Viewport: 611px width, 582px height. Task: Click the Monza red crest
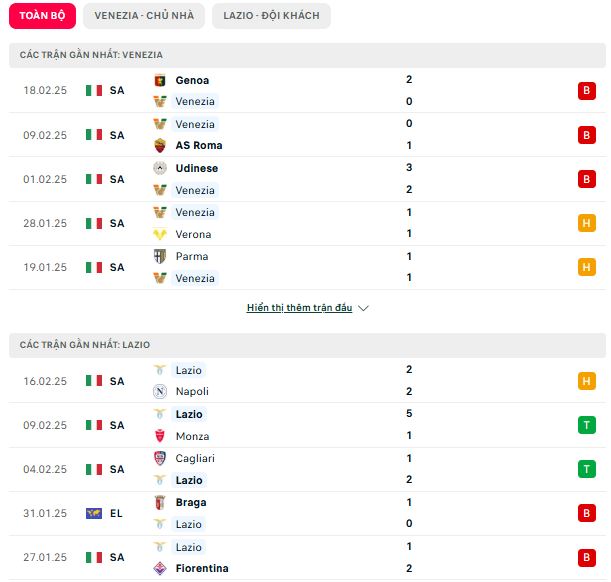[x=160, y=436]
